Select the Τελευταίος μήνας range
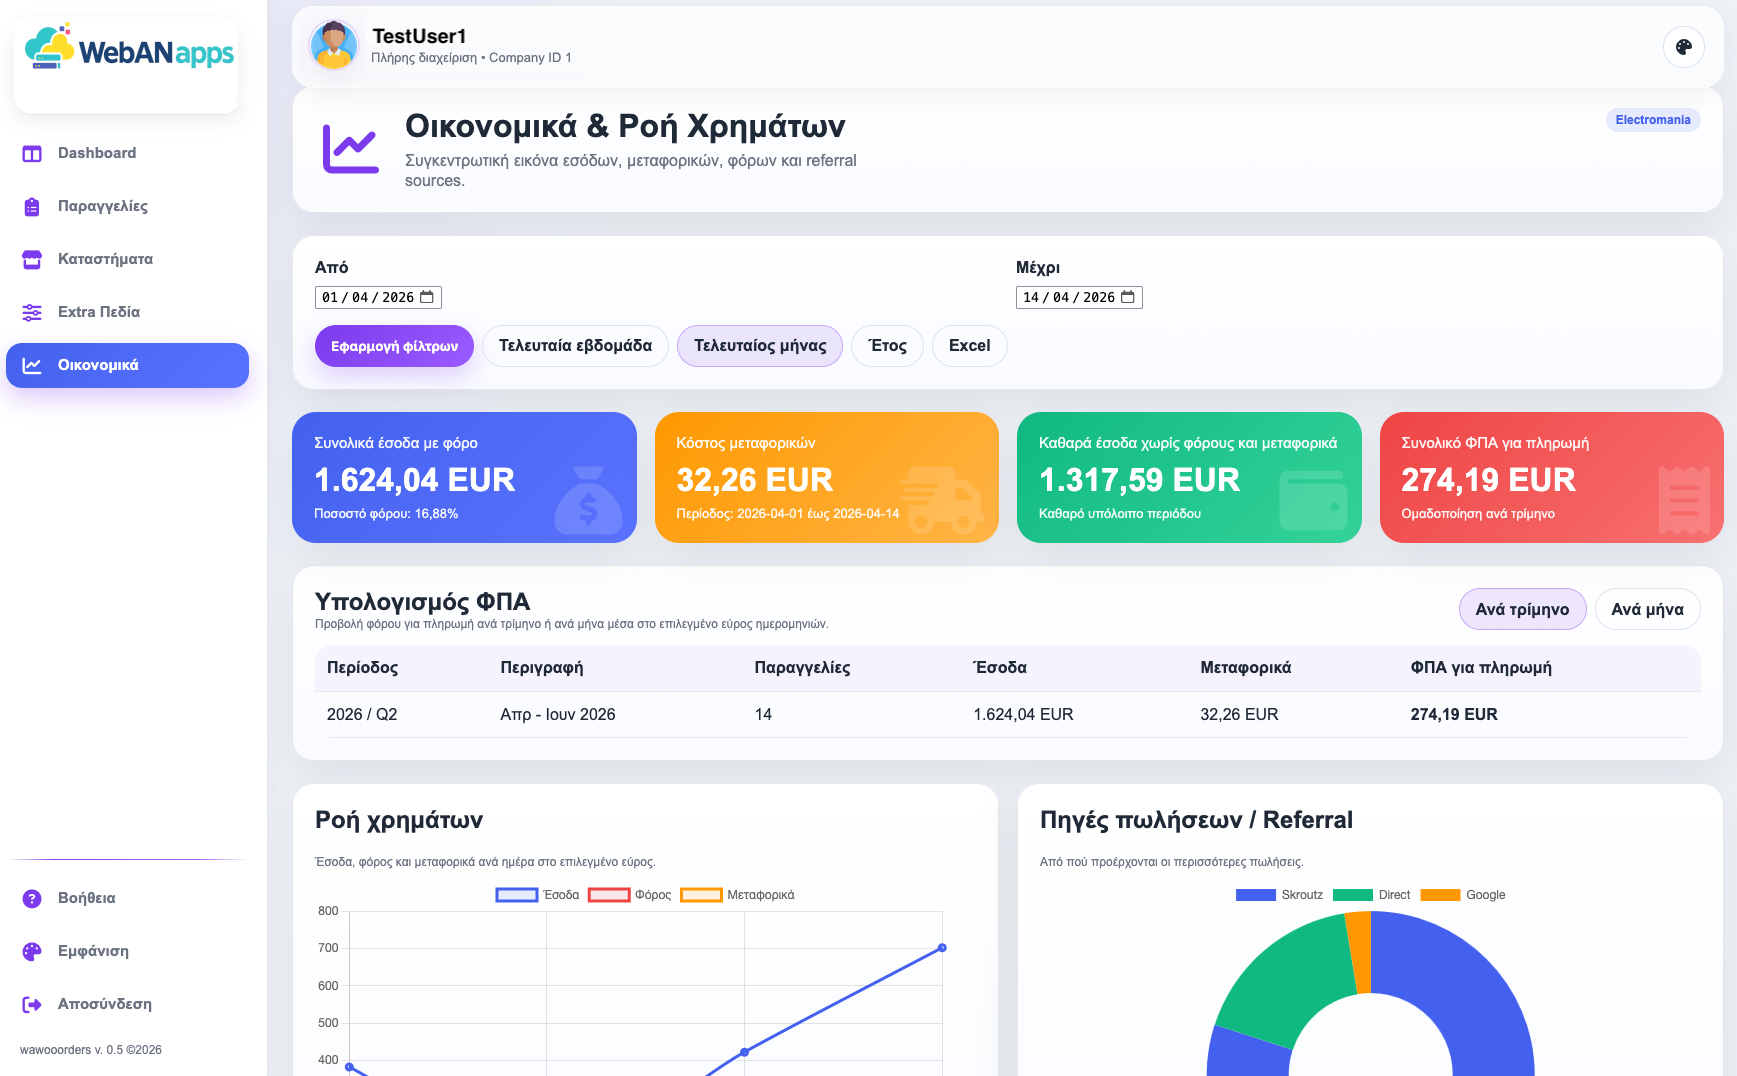Screen dimensions: 1737x1076 click(760, 346)
